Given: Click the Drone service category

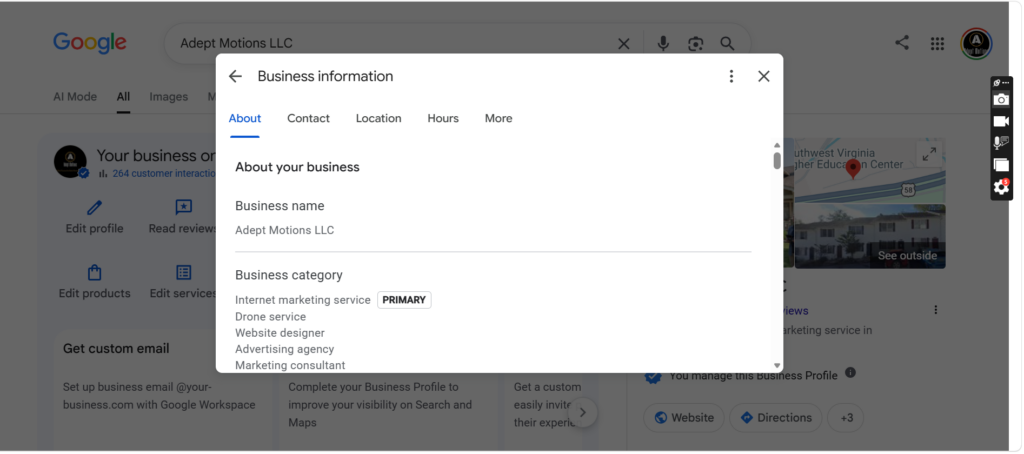Looking at the screenshot, I should click(270, 317).
